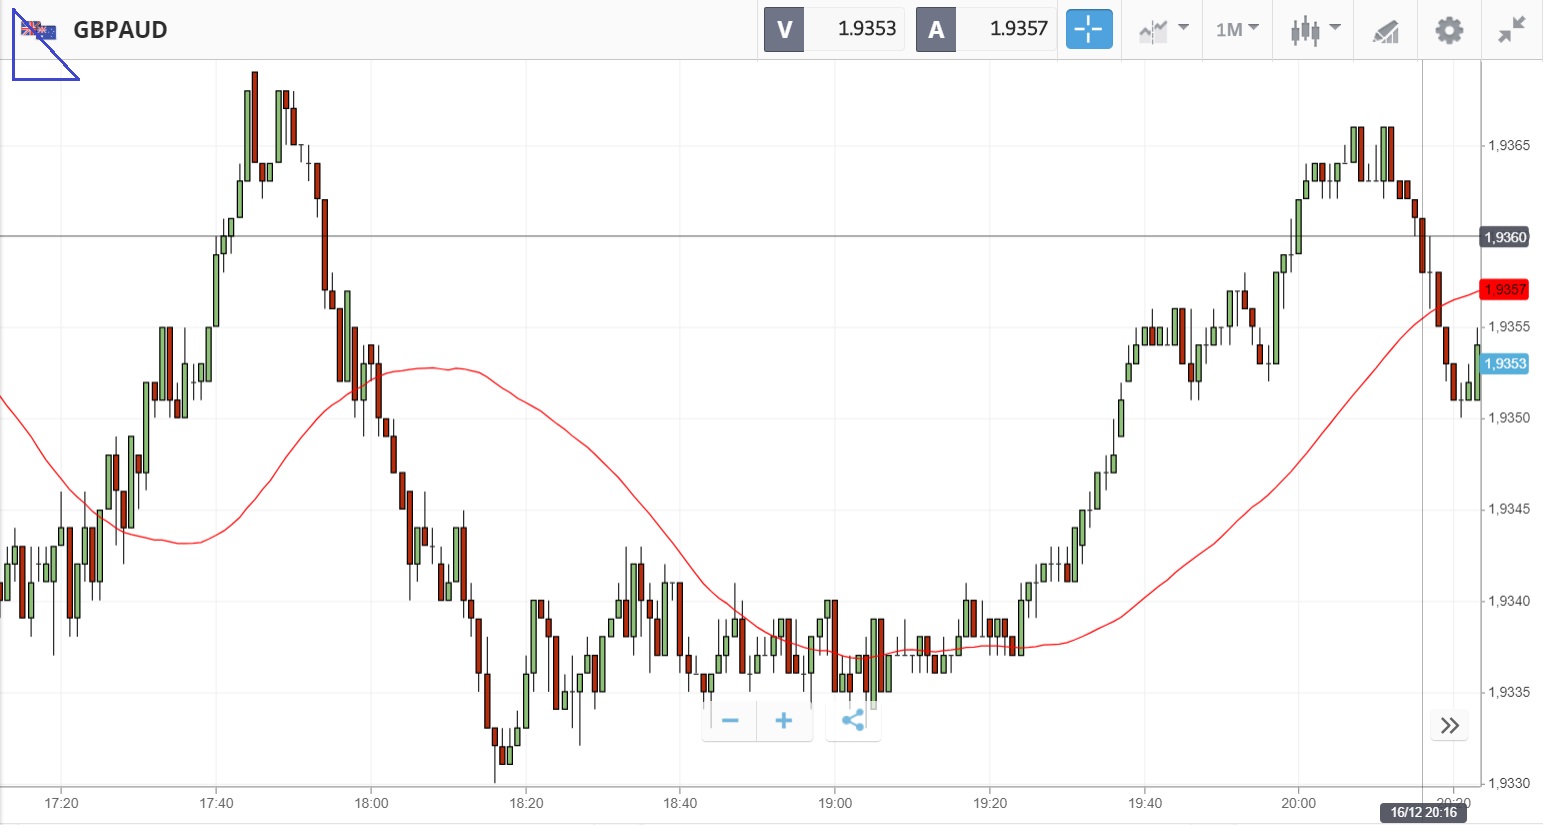This screenshot has height=825, width=1543.
Task: Click the 16/12 20:16 time label
Action: click(1423, 812)
